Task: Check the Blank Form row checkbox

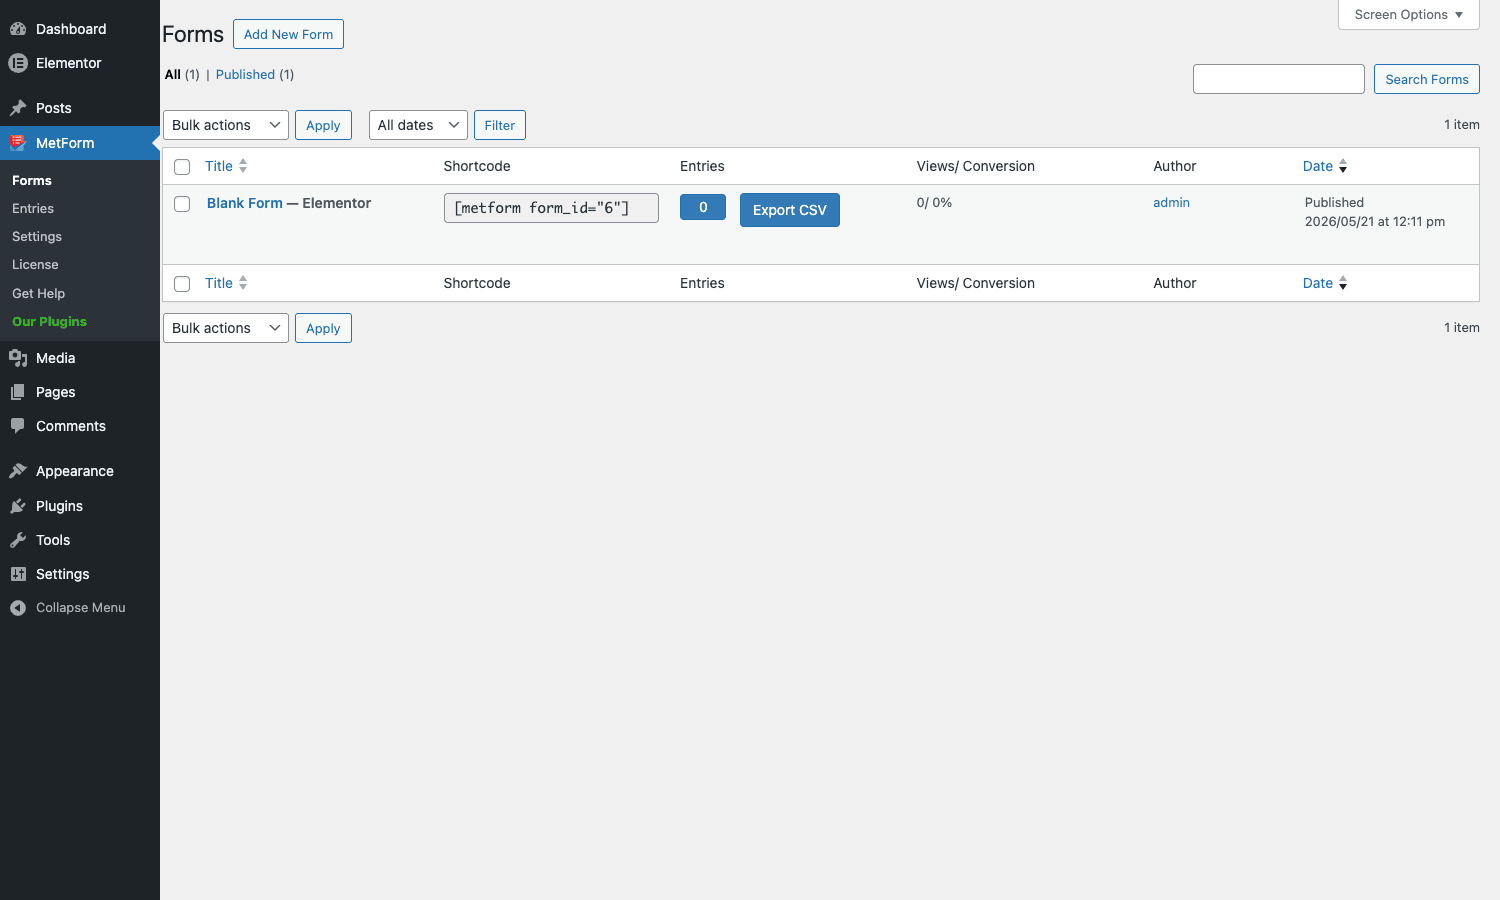Action: (182, 204)
